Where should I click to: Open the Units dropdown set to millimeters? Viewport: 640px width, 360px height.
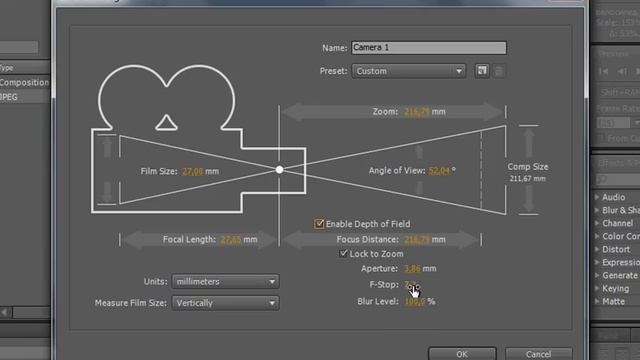point(226,282)
